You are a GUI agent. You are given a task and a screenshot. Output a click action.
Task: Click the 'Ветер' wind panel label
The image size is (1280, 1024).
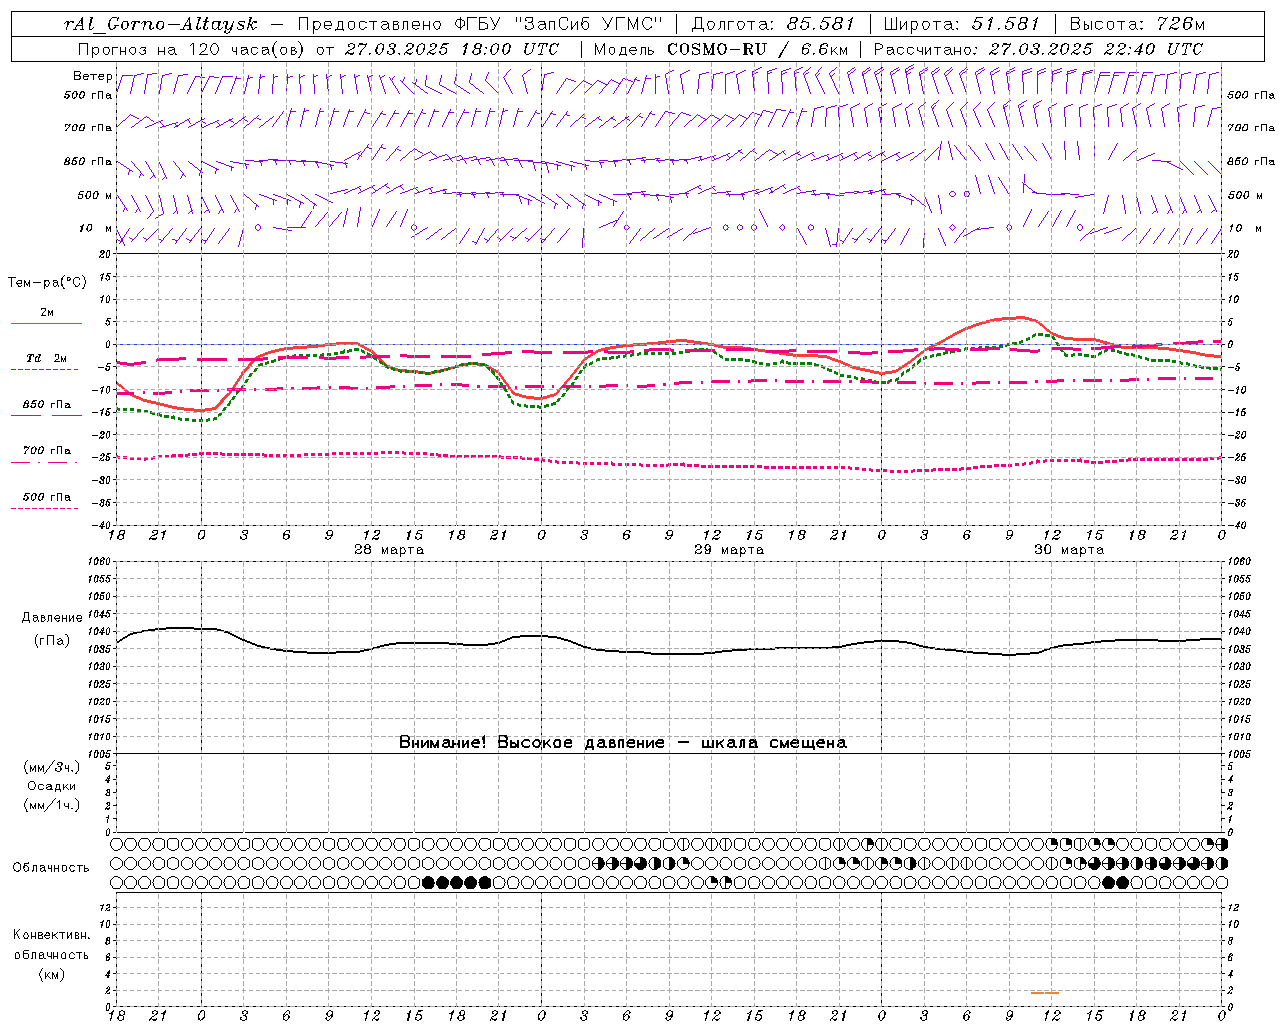92,76
